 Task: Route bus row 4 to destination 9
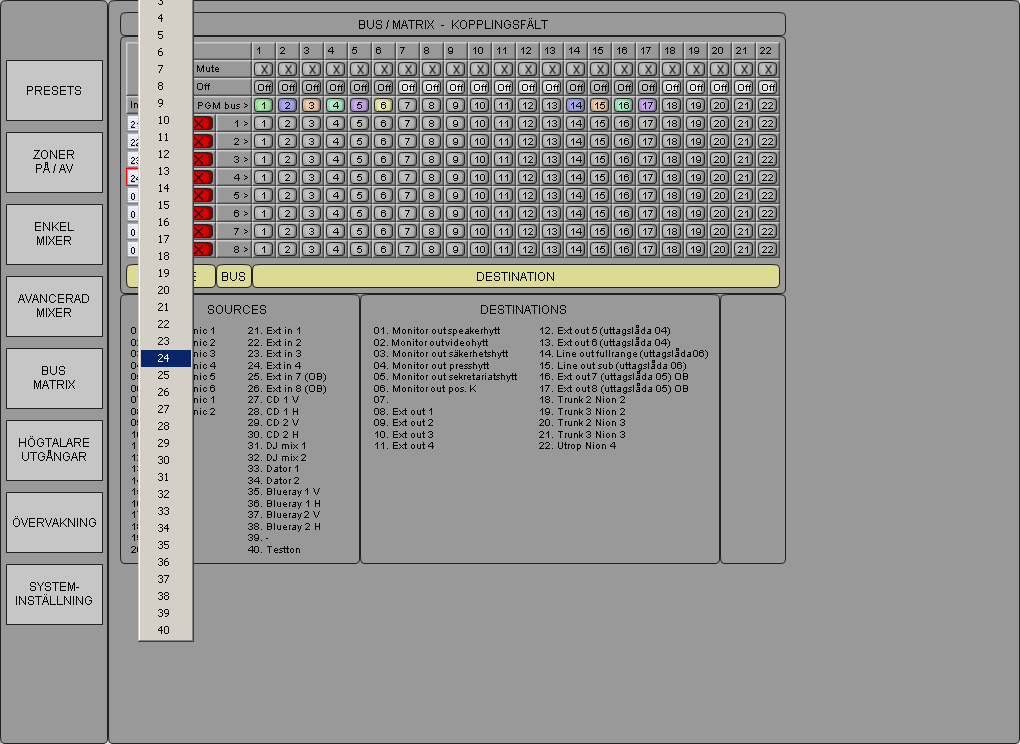[455, 177]
